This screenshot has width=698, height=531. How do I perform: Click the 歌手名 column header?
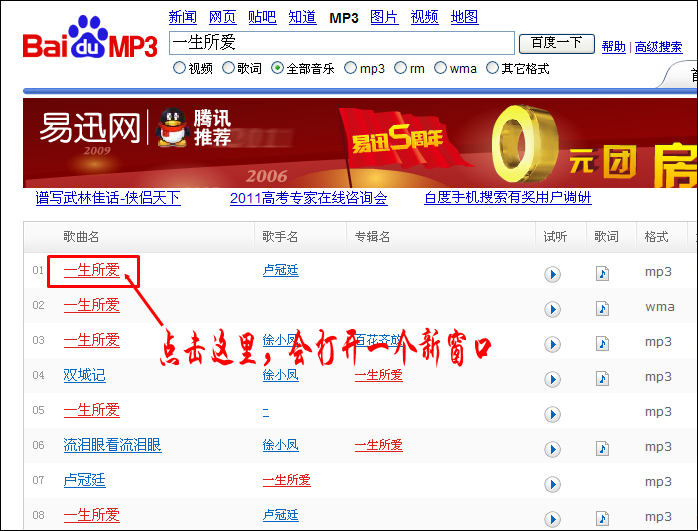(280, 237)
